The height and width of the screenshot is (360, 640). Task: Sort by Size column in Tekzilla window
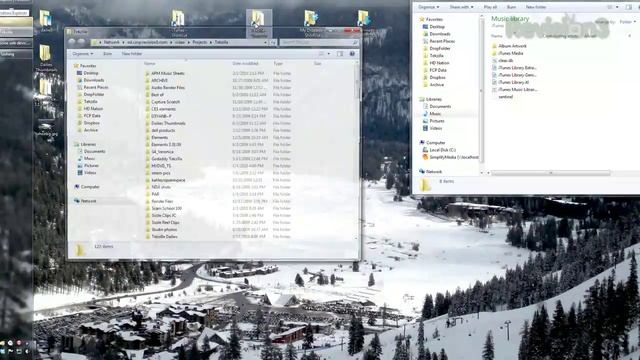pos(318,63)
